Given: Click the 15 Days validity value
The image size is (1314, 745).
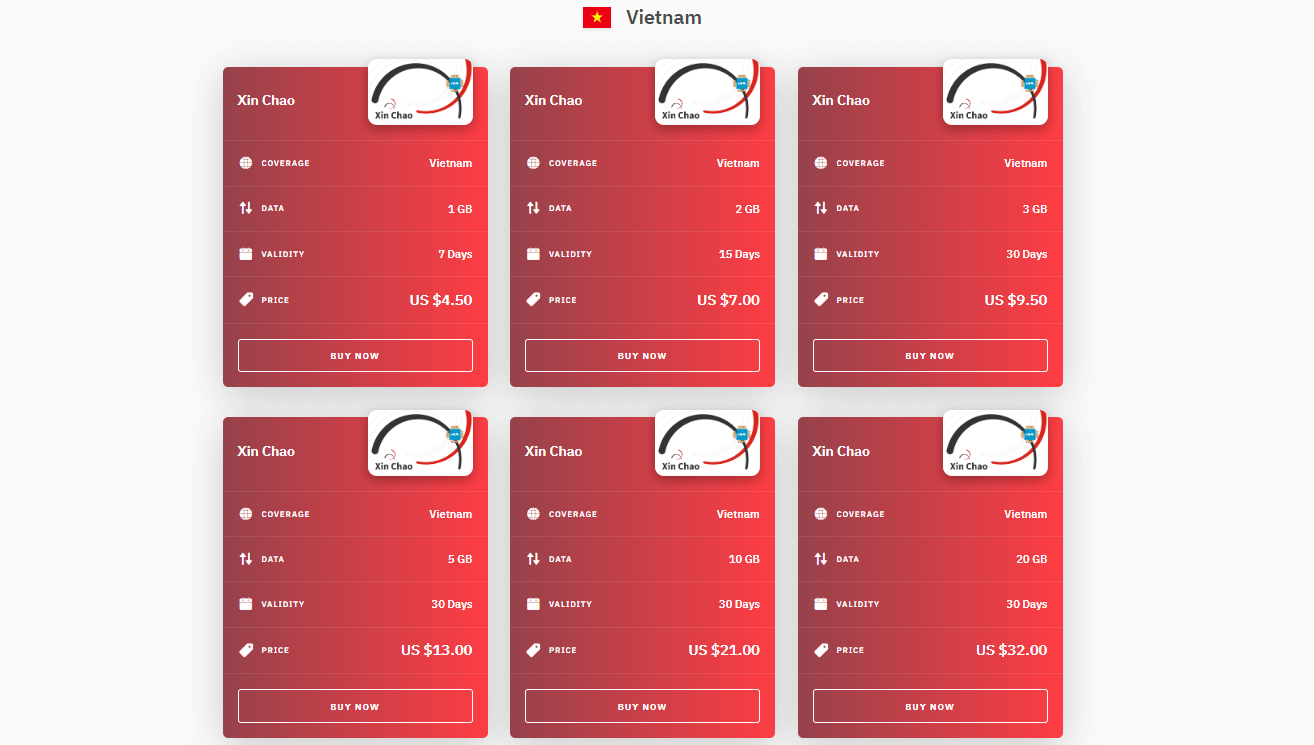Looking at the screenshot, I should point(739,254).
